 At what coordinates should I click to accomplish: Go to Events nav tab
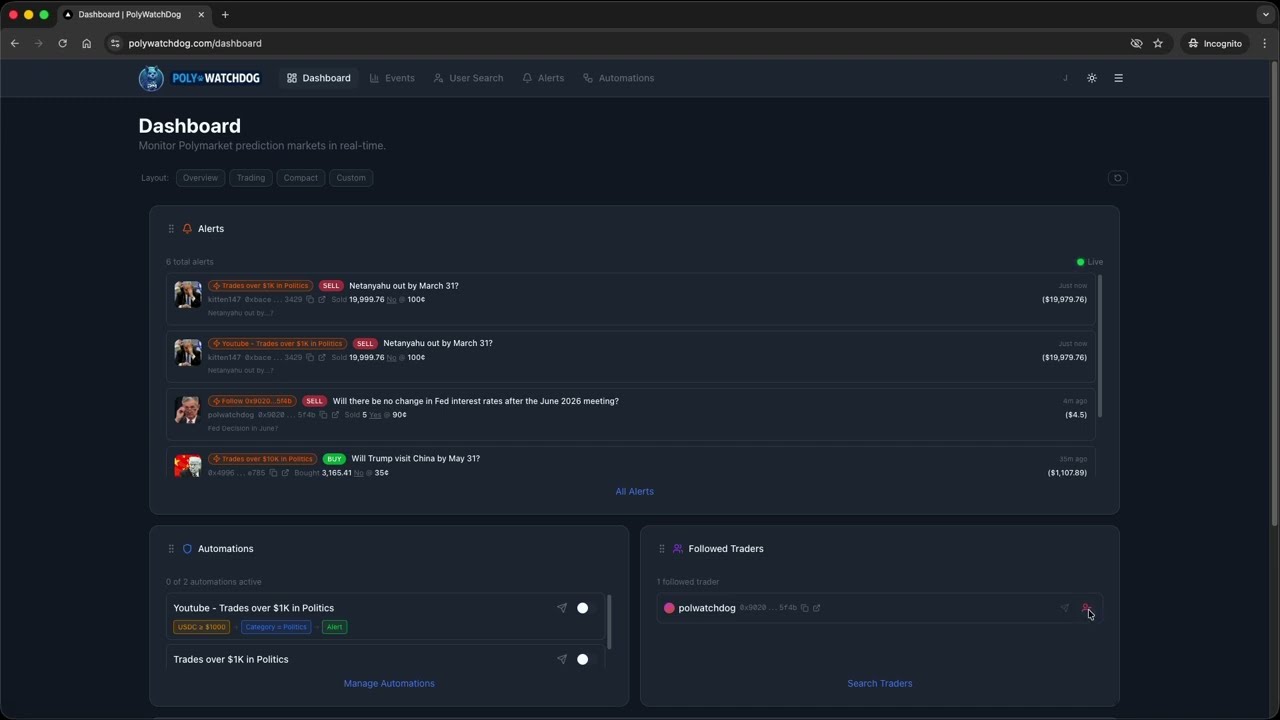tap(392, 78)
